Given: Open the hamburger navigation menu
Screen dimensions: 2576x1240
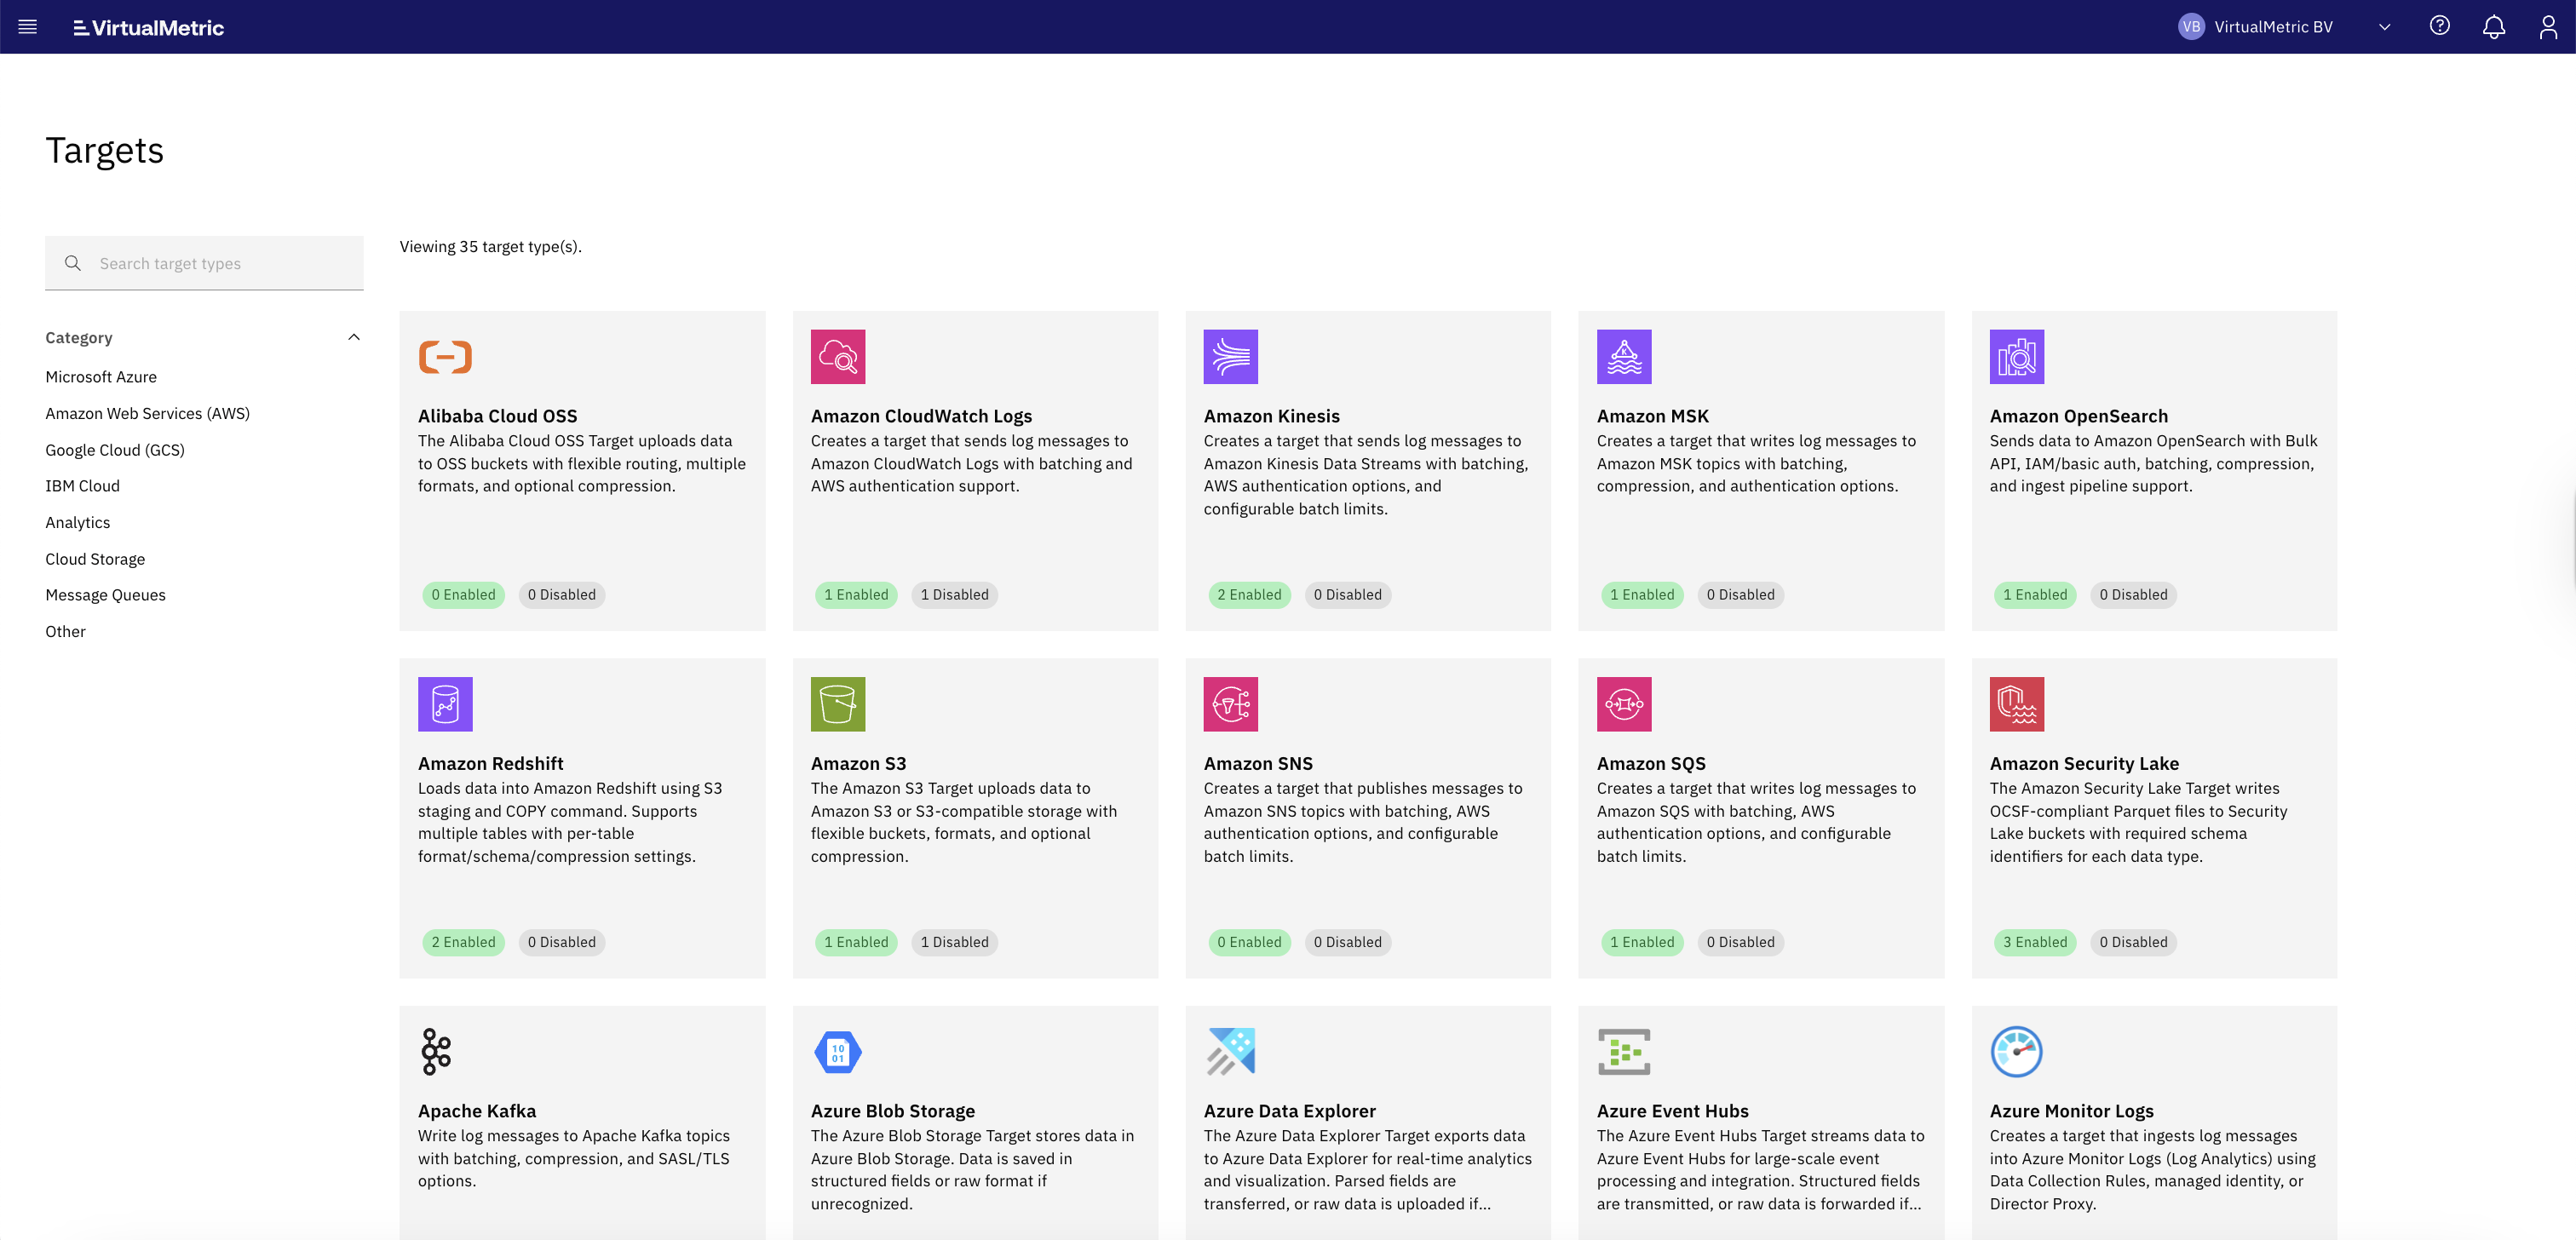Looking at the screenshot, I should (27, 27).
